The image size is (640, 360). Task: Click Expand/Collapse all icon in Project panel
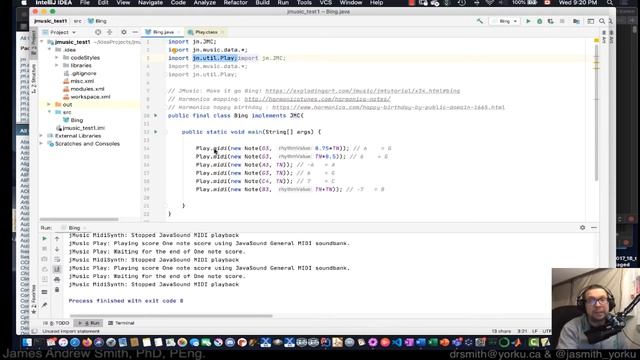(x=109, y=32)
